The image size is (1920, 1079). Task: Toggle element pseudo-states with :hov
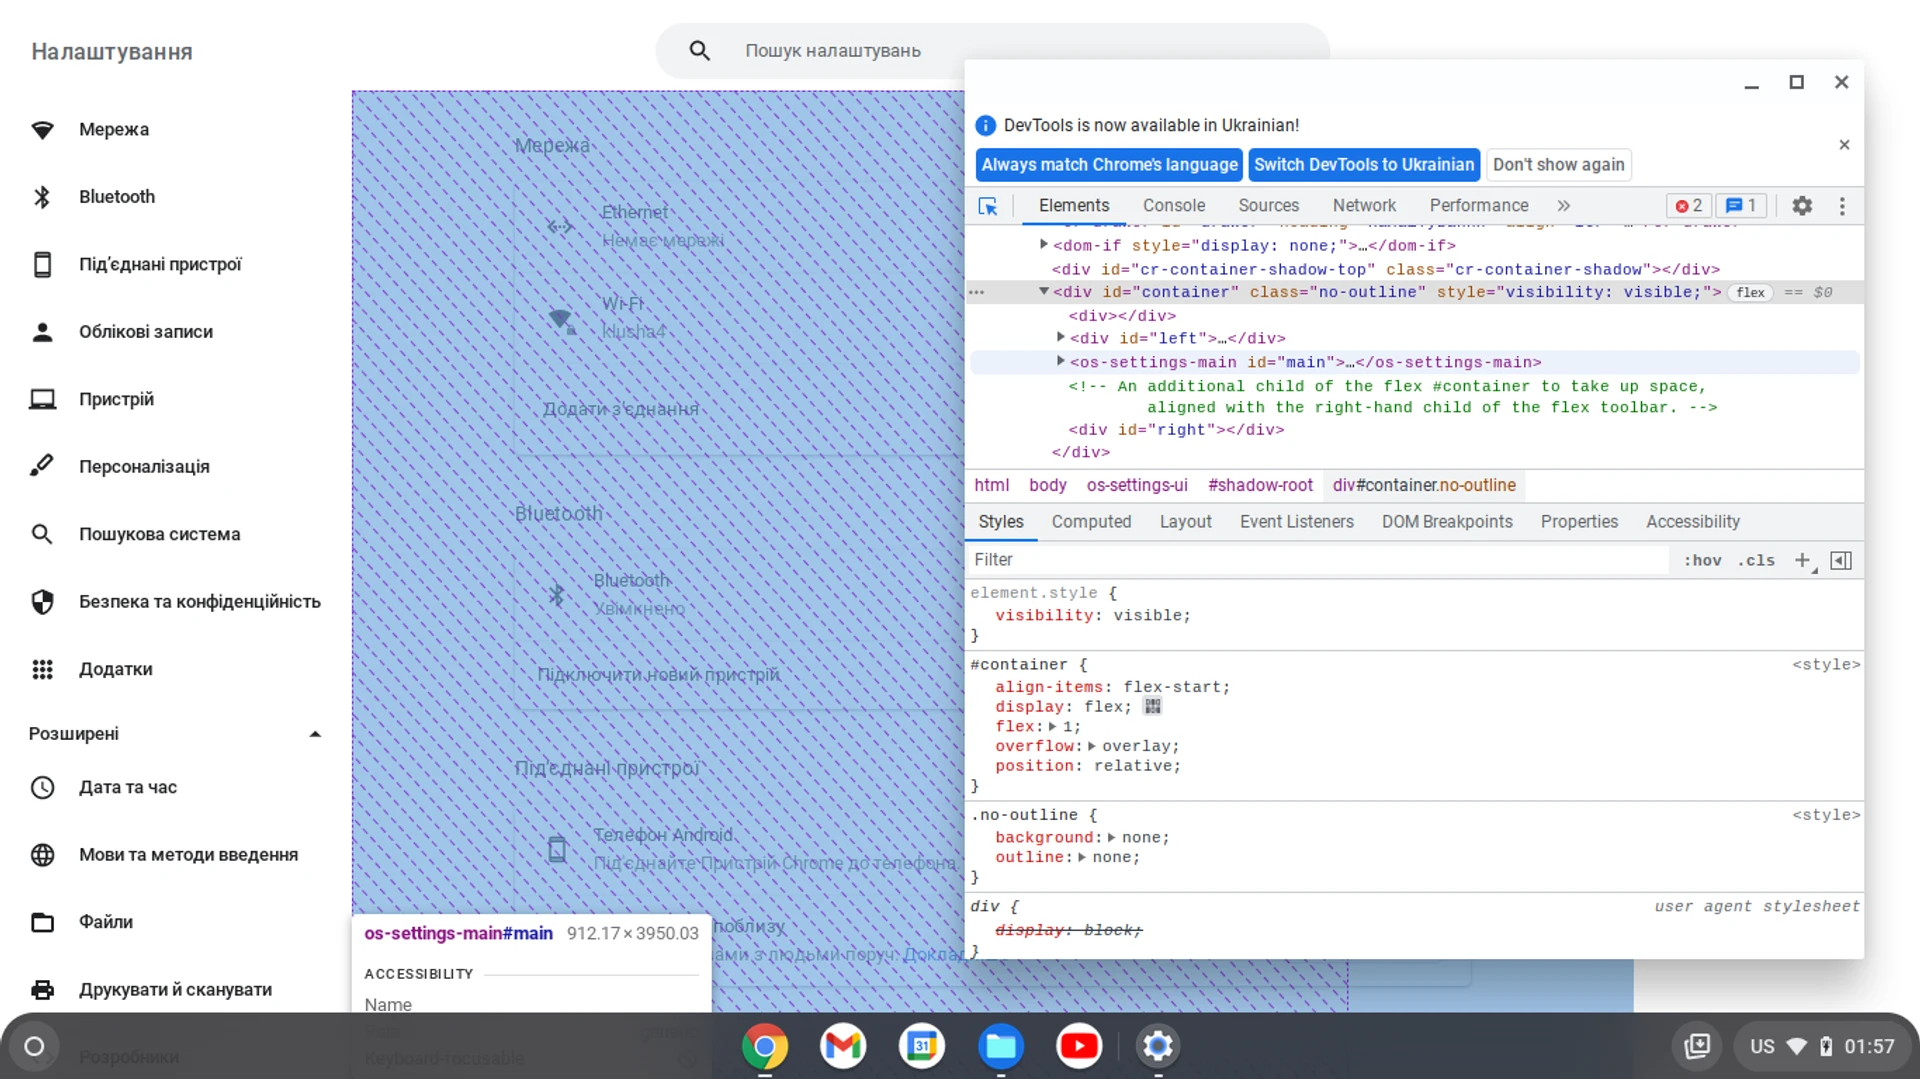coord(1702,560)
